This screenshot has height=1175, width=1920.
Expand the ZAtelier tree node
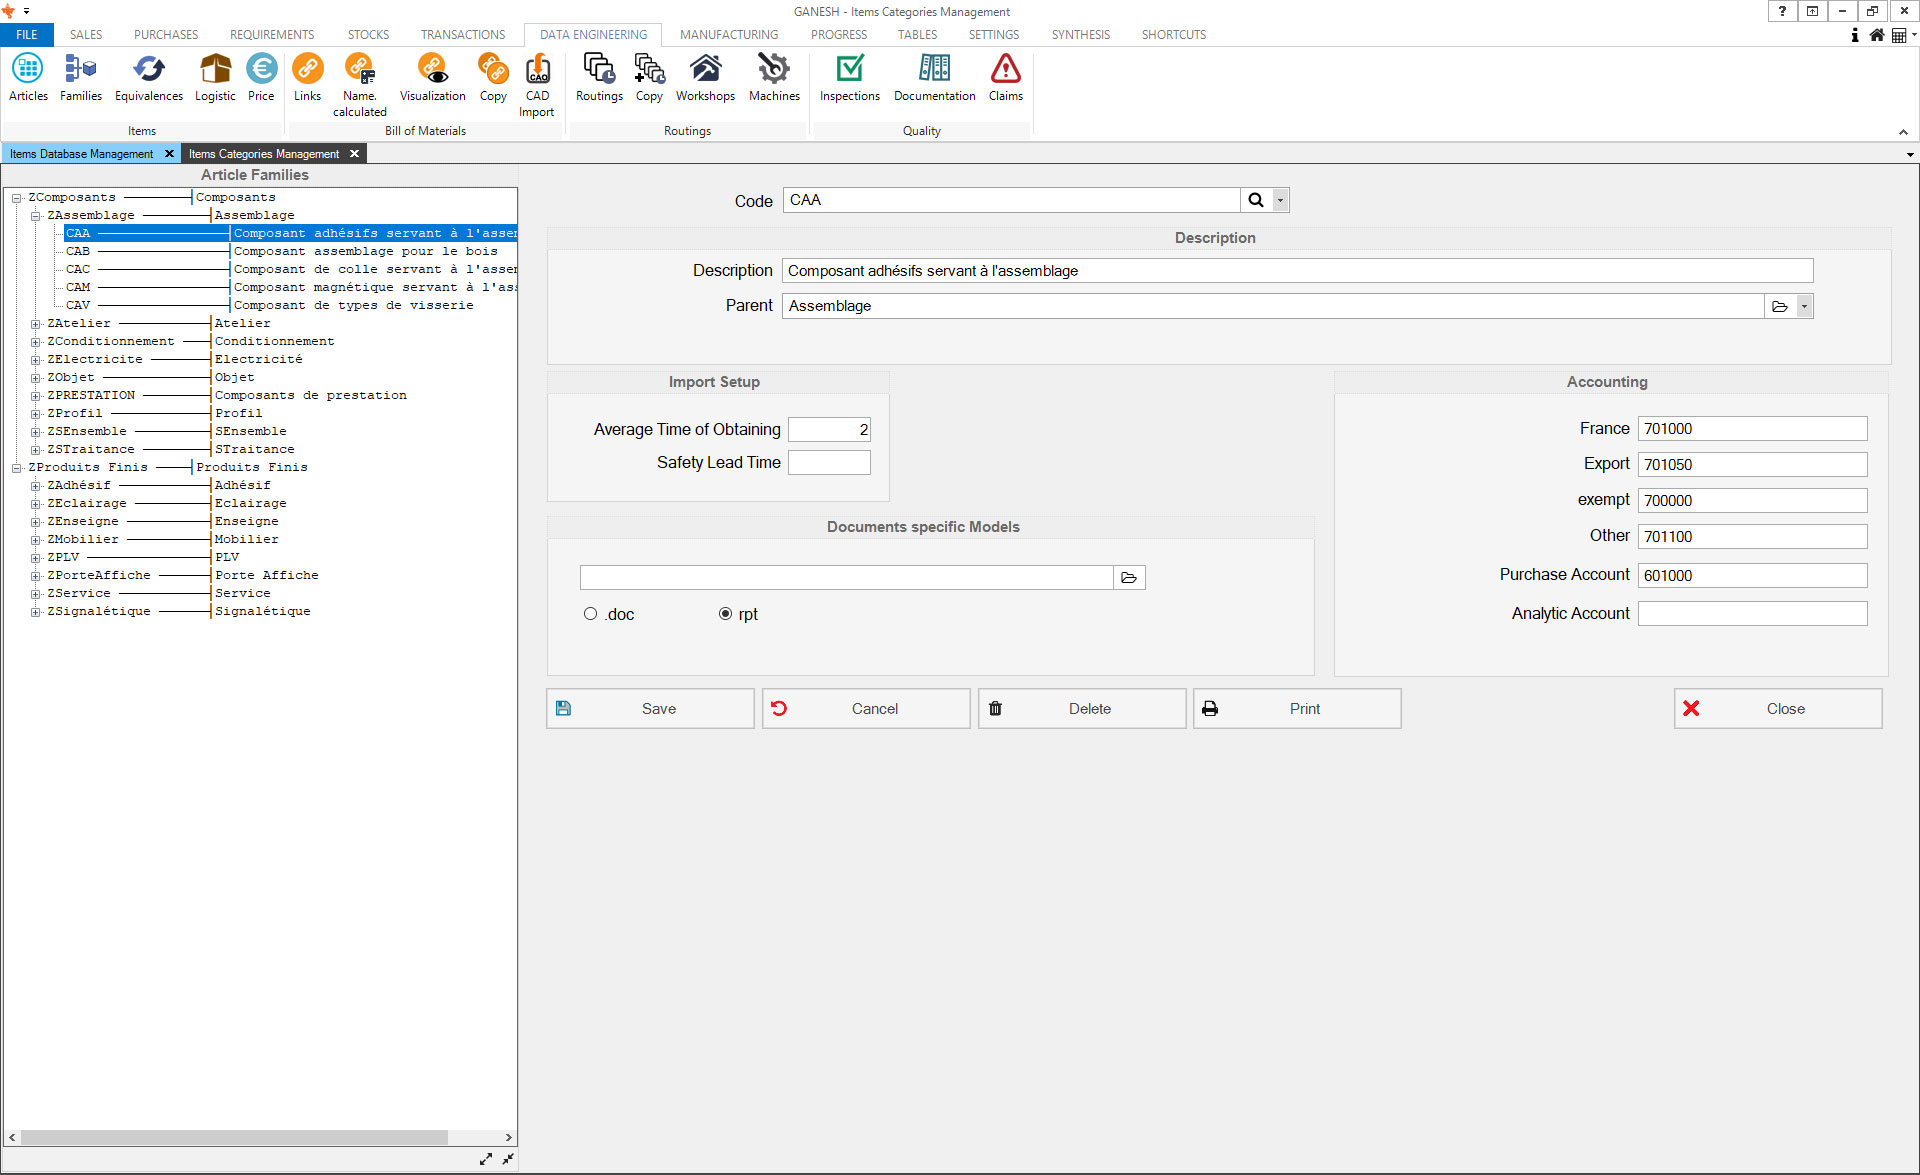(36, 324)
